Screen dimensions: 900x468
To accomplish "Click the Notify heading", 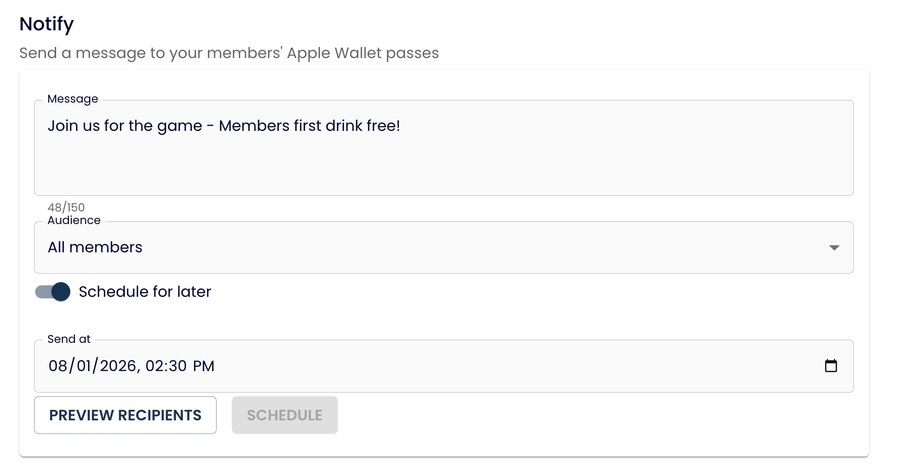I will click(46, 24).
